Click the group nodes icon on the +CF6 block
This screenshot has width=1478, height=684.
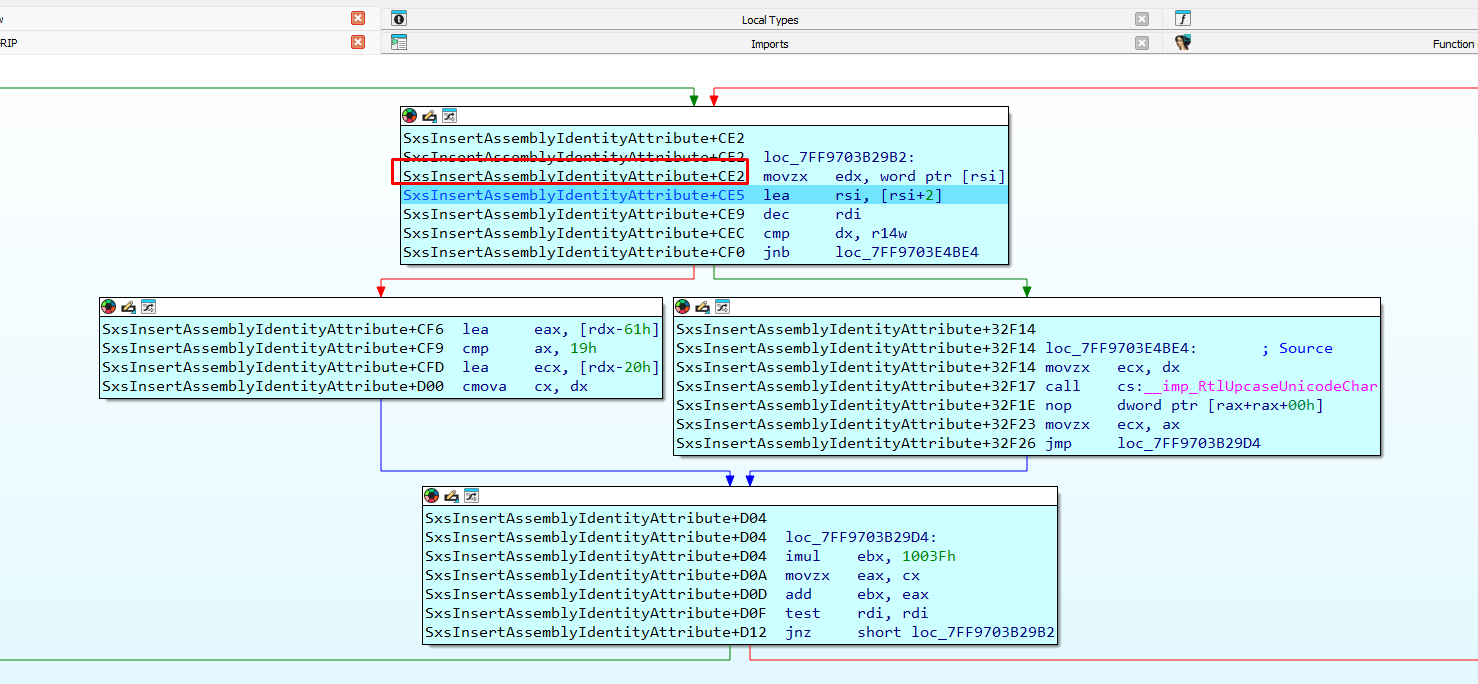tap(147, 306)
